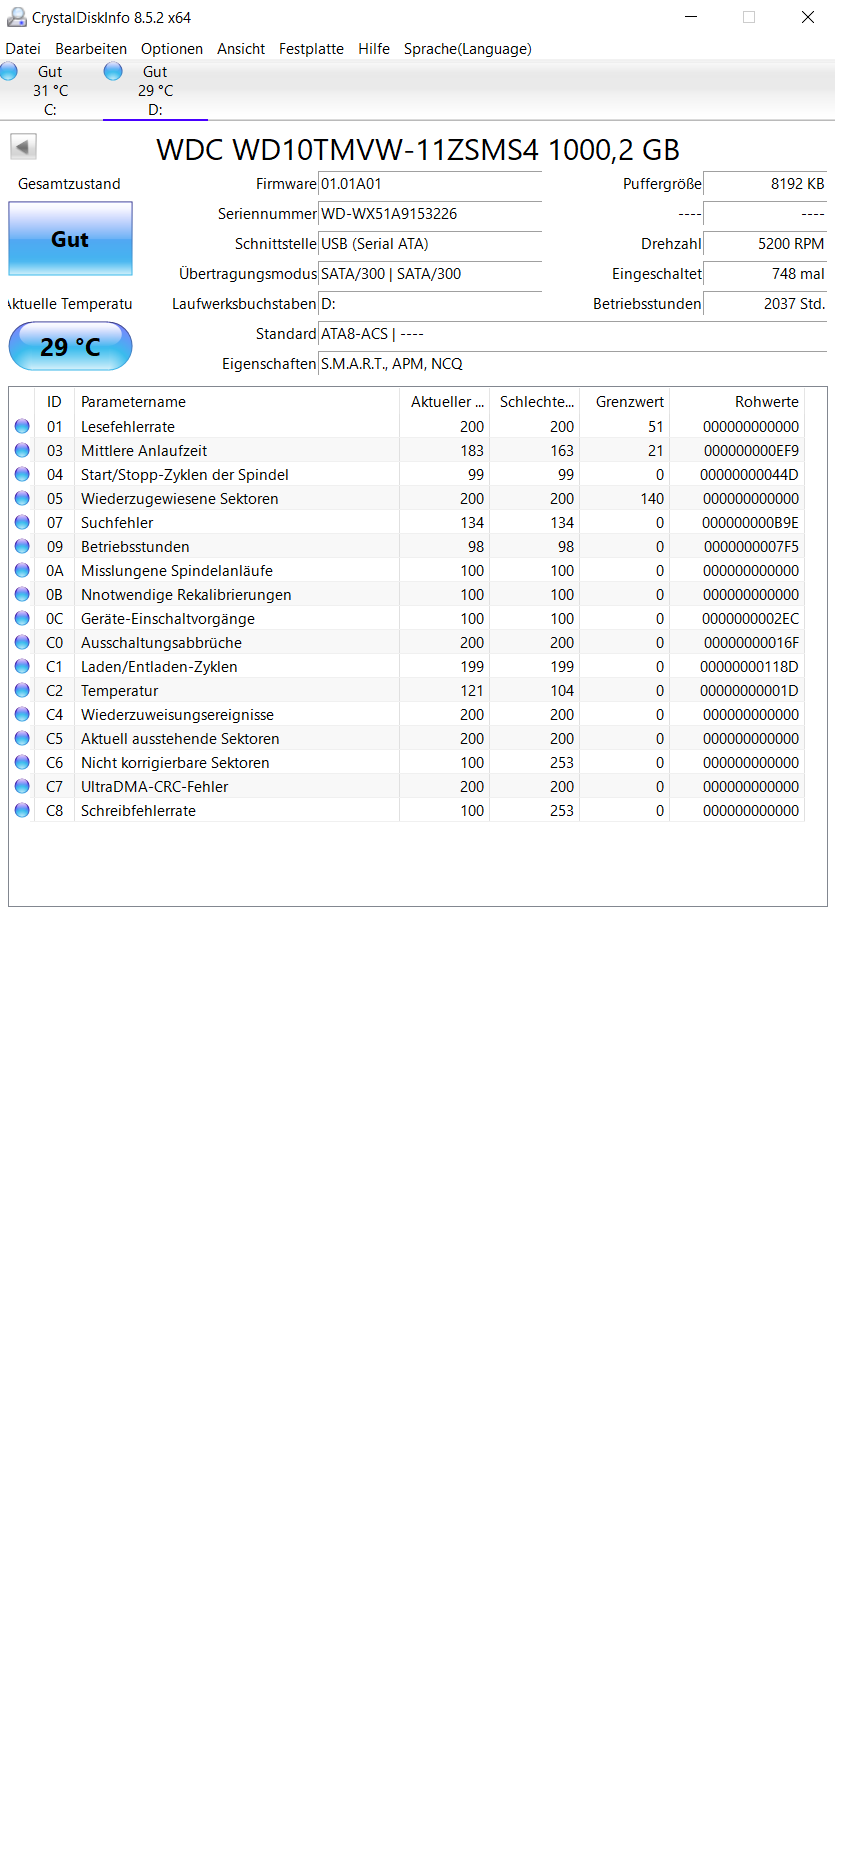
Task: Click the CrystalDiskInfo app icon in title bar
Action: coord(16,17)
